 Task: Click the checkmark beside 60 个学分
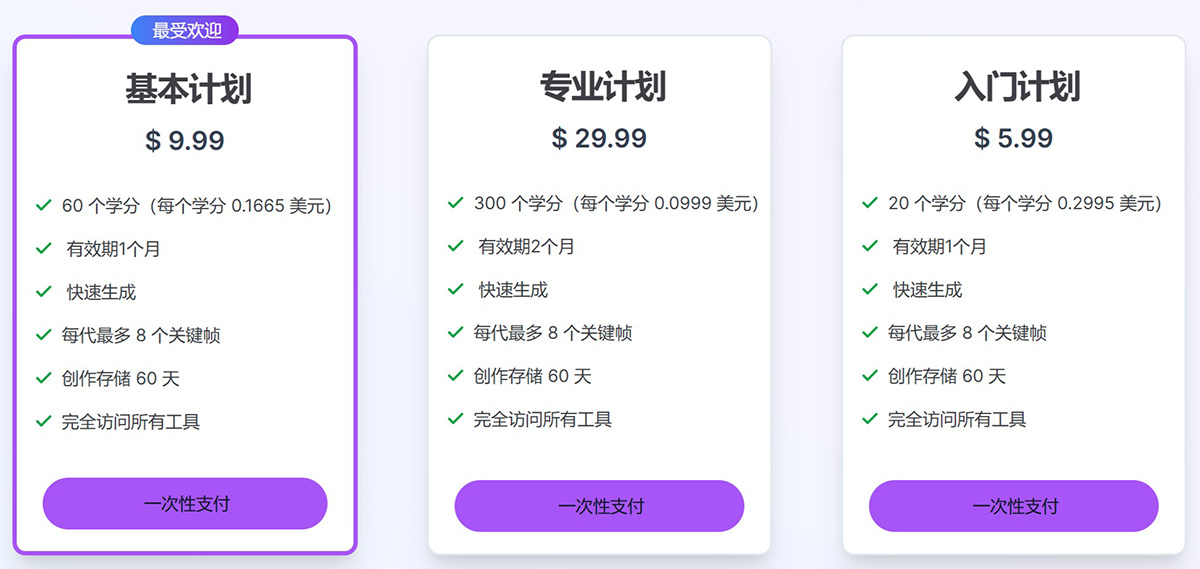[43, 205]
